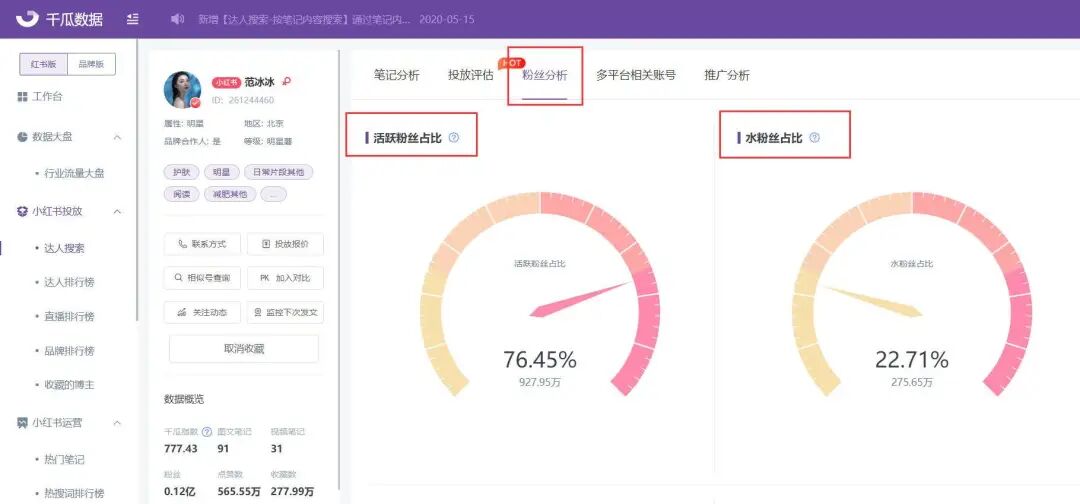This screenshot has width=1080, height=504.
Task: Click the 日常片段其他 tag
Action: (x=278, y=172)
